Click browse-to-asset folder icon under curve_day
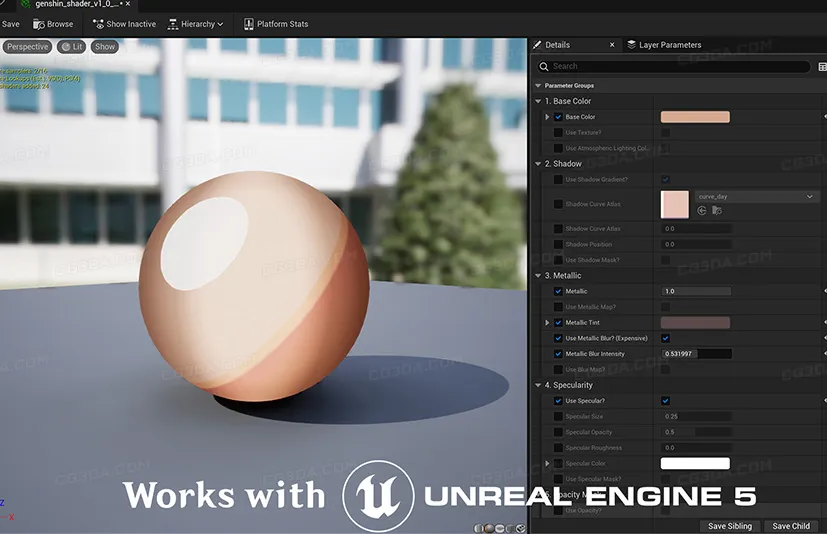 (x=717, y=211)
